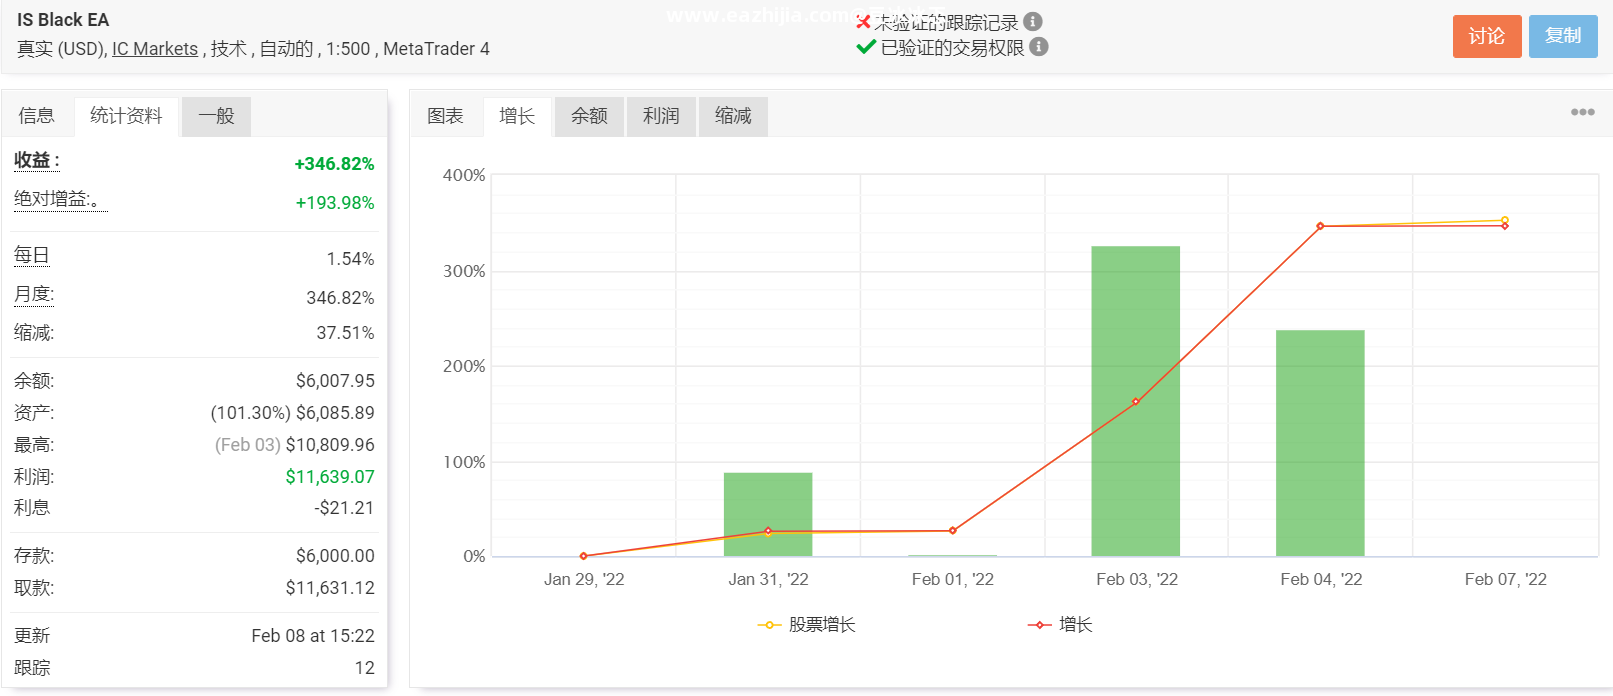This screenshot has width=1613, height=696.
Task: Show the 余额 chart tab
Action: coord(589,116)
